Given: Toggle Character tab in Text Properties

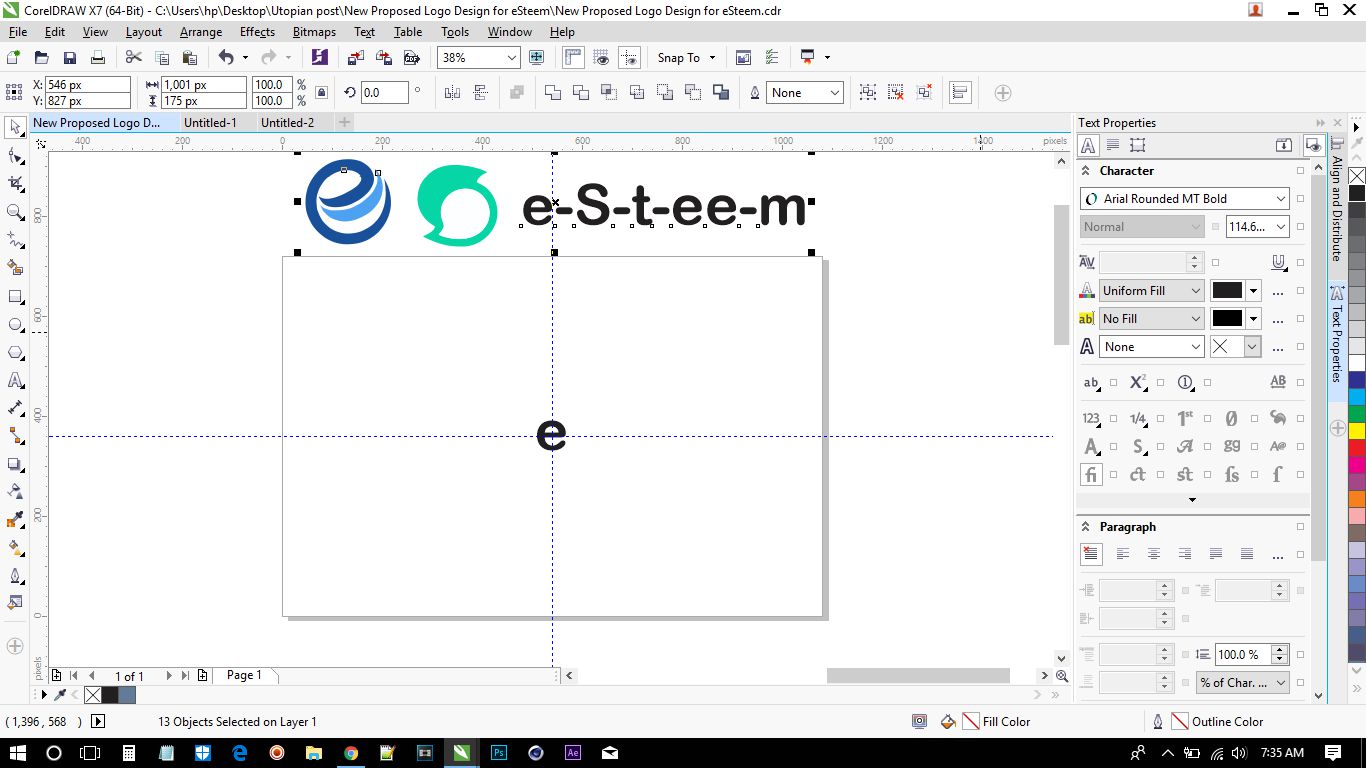Looking at the screenshot, I should click(1088, 145).
